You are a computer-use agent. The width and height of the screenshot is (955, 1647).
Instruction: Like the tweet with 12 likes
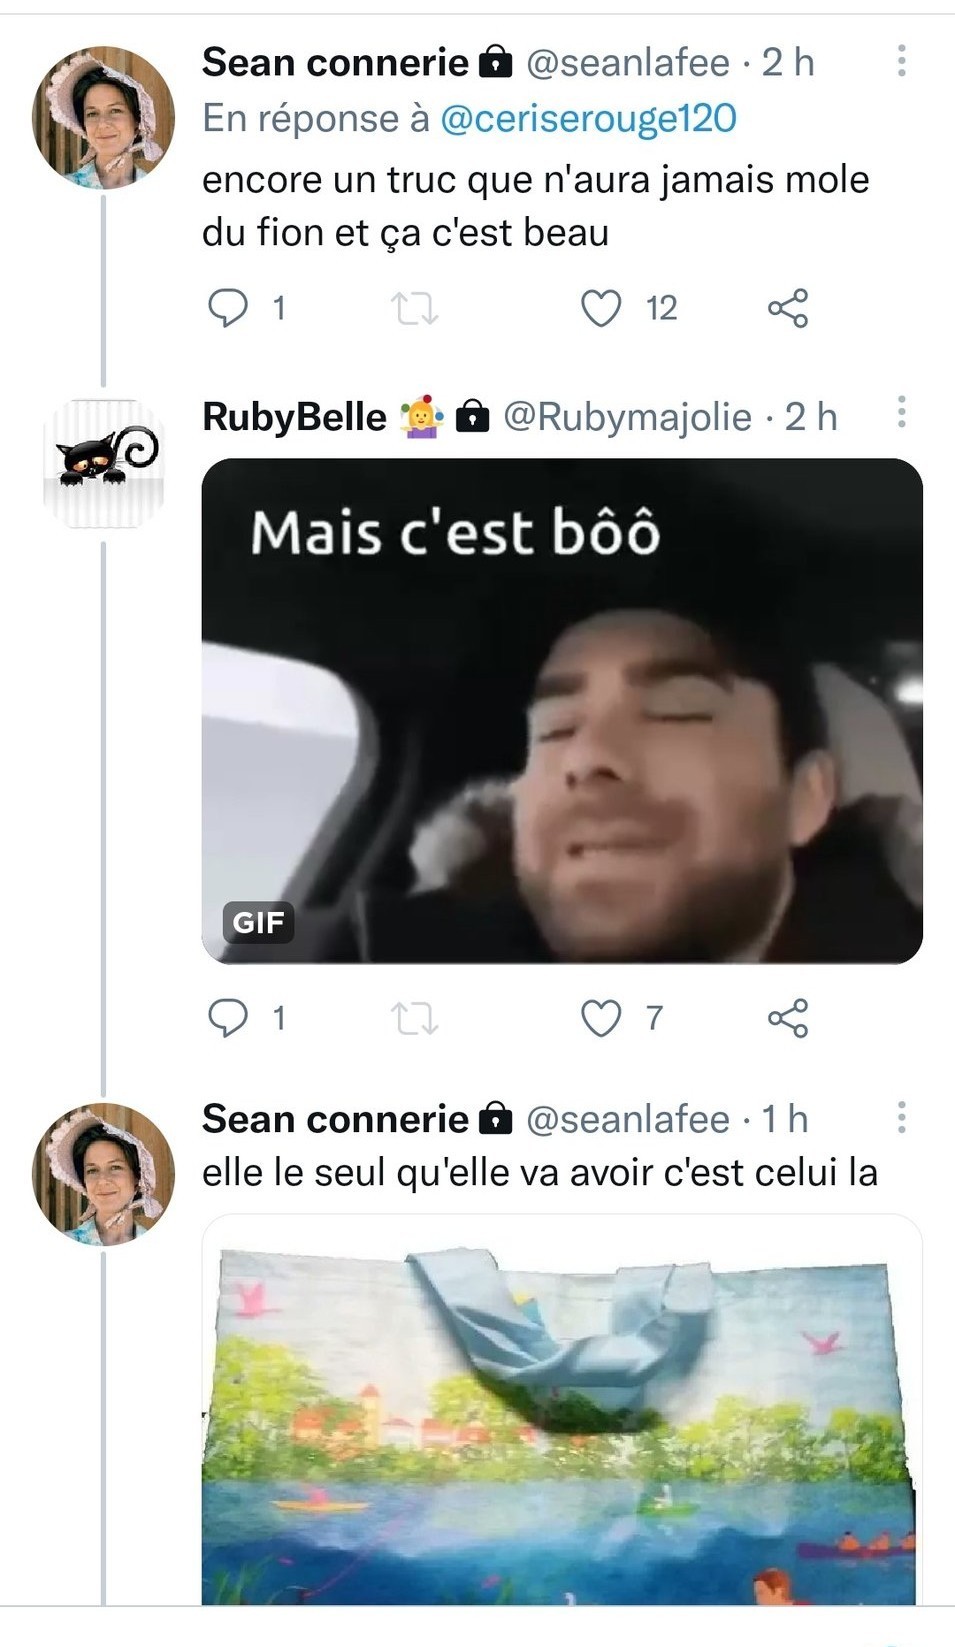pos(602,308)
